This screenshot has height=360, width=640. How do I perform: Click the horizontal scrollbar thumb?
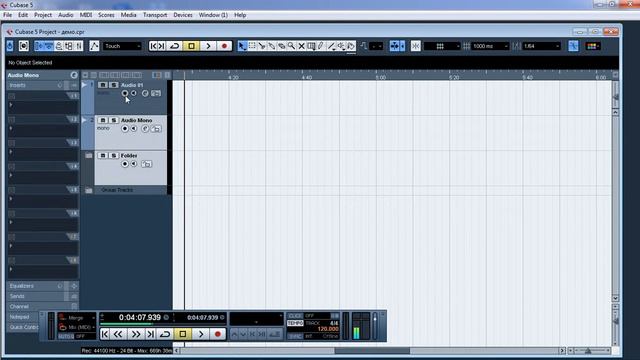click(x=372, y=351)
